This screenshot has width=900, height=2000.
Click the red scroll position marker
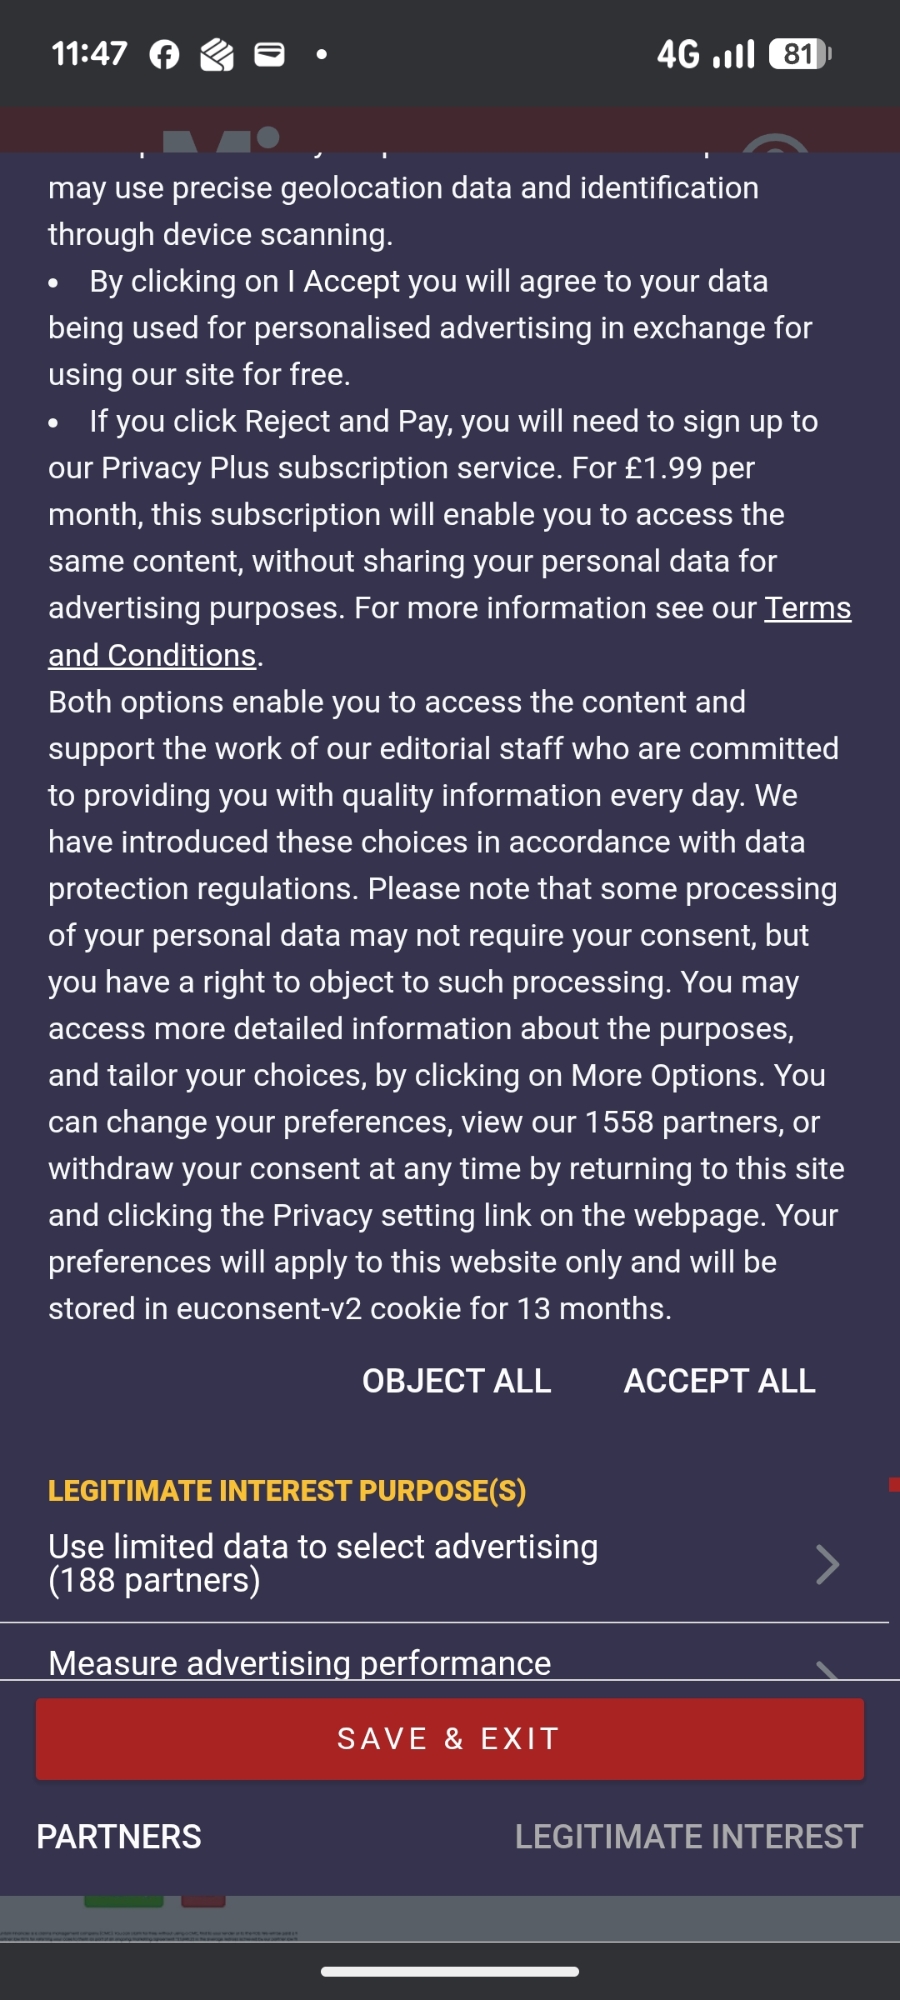click(894, 1485)
